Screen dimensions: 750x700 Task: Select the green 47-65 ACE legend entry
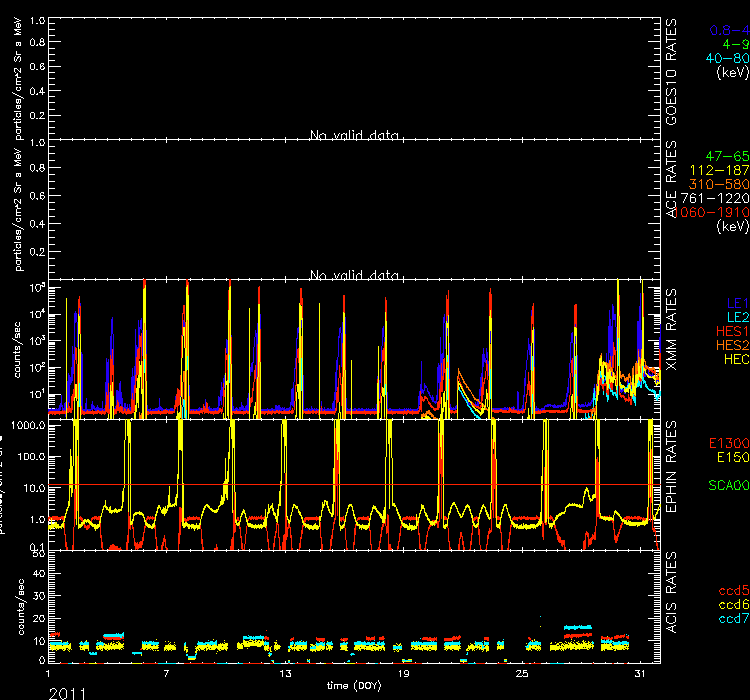point(727,157)
